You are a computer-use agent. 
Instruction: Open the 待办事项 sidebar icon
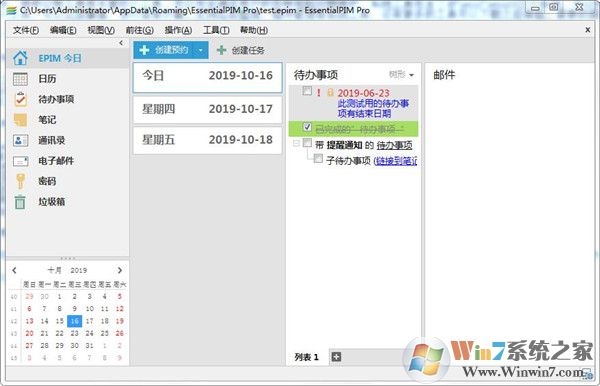click(x=20, y=99)
